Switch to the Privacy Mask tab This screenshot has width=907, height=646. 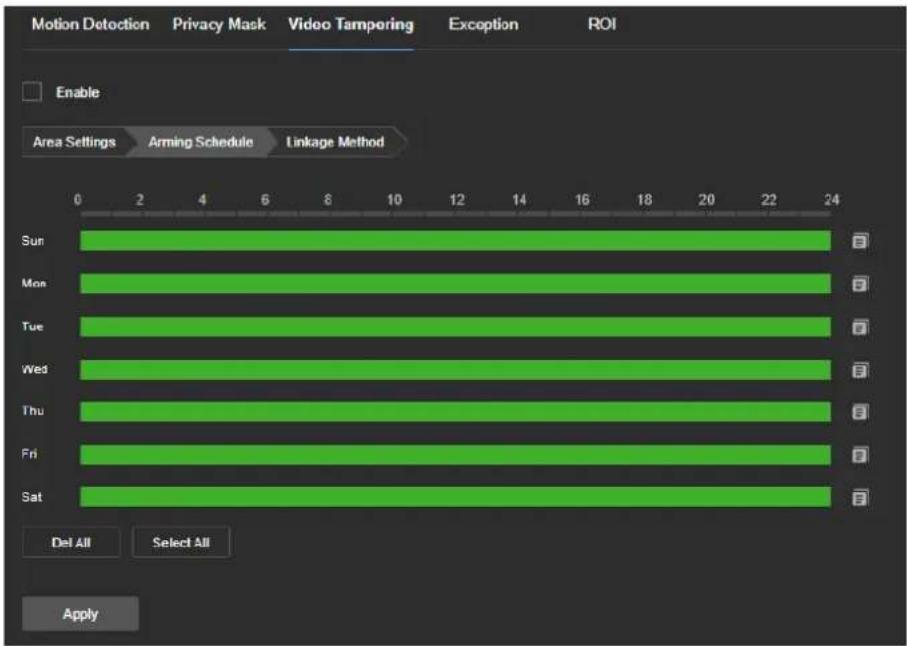click(219, 24)
